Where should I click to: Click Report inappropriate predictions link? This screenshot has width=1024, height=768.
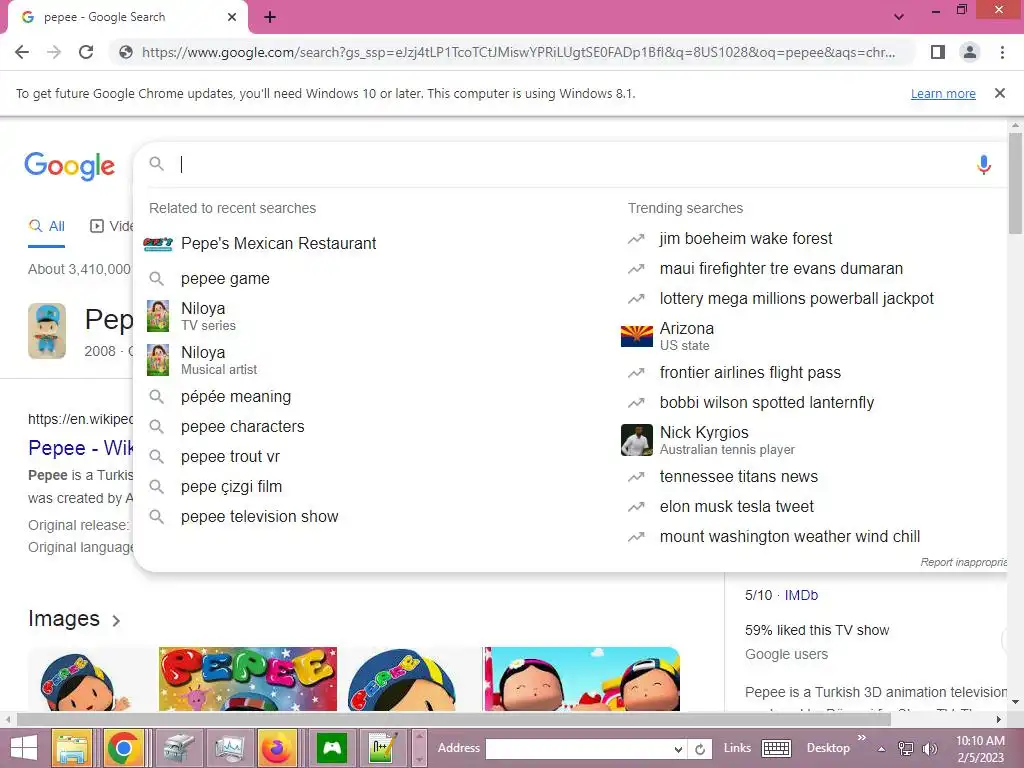[x=963, y=562]
